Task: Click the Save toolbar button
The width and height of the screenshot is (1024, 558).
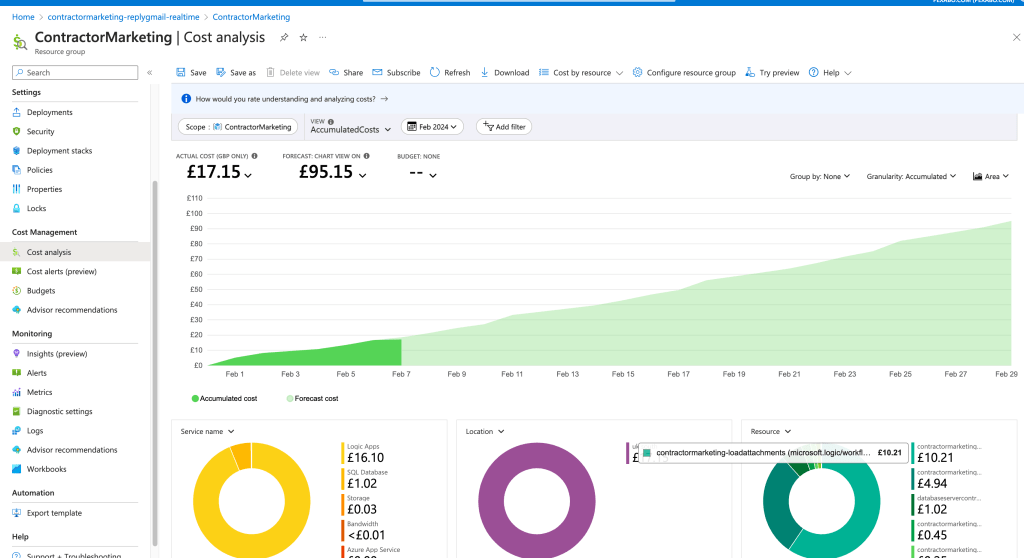Action: (191, 73)
